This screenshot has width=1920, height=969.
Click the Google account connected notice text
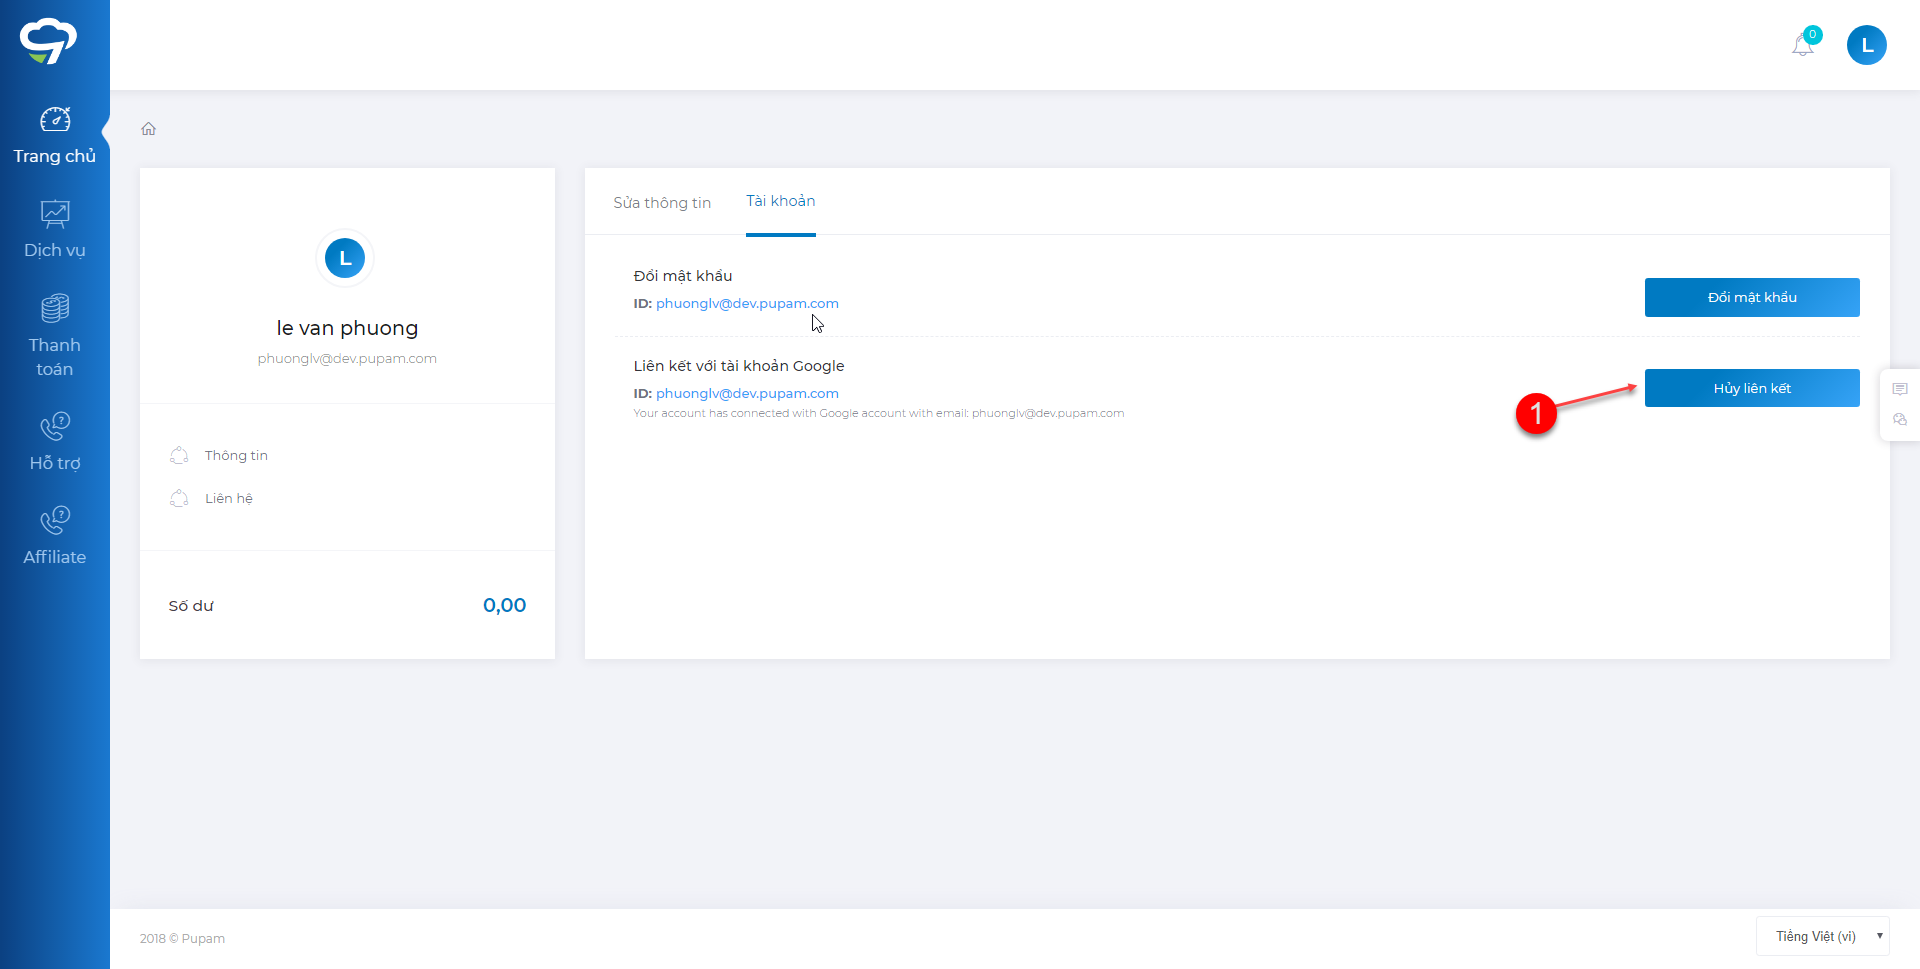point(879,413)
